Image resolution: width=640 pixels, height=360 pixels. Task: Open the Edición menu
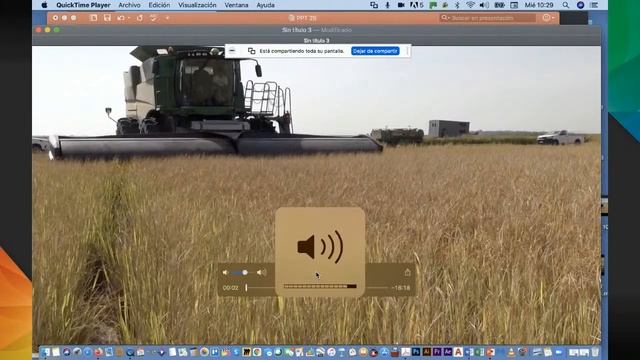click(x=159, y=5)
